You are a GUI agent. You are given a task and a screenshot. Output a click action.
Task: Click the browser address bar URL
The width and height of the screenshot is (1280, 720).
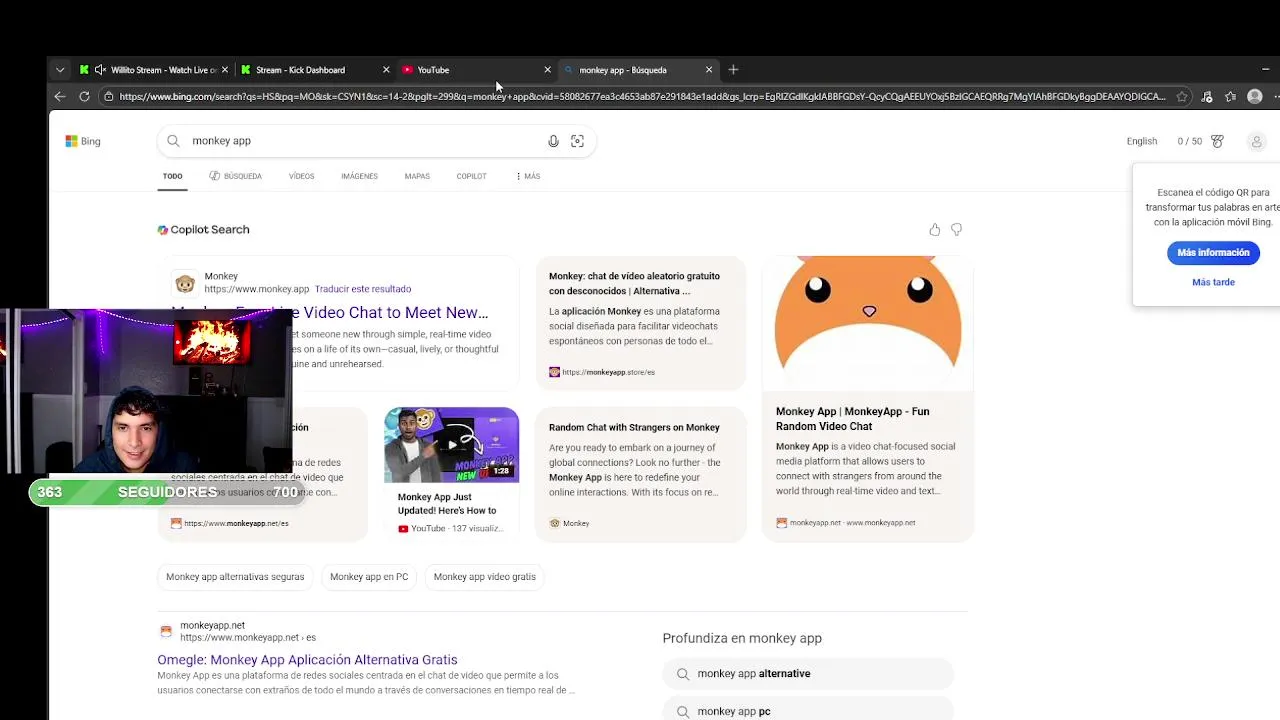[642, 97]
